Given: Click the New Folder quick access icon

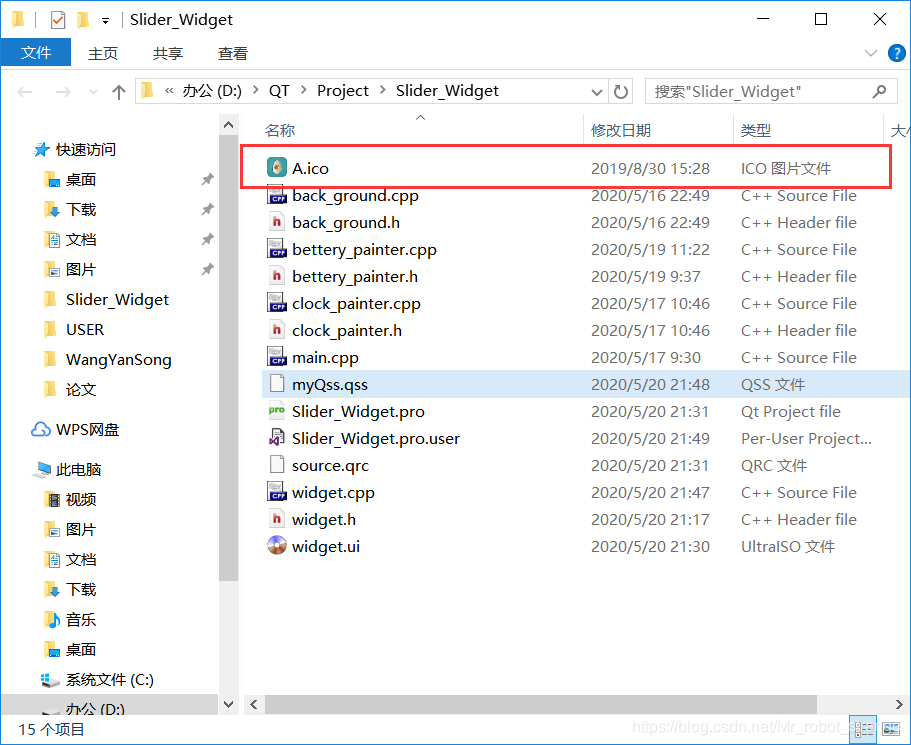Looking at the screenshot, I should [x=83, y=20].
